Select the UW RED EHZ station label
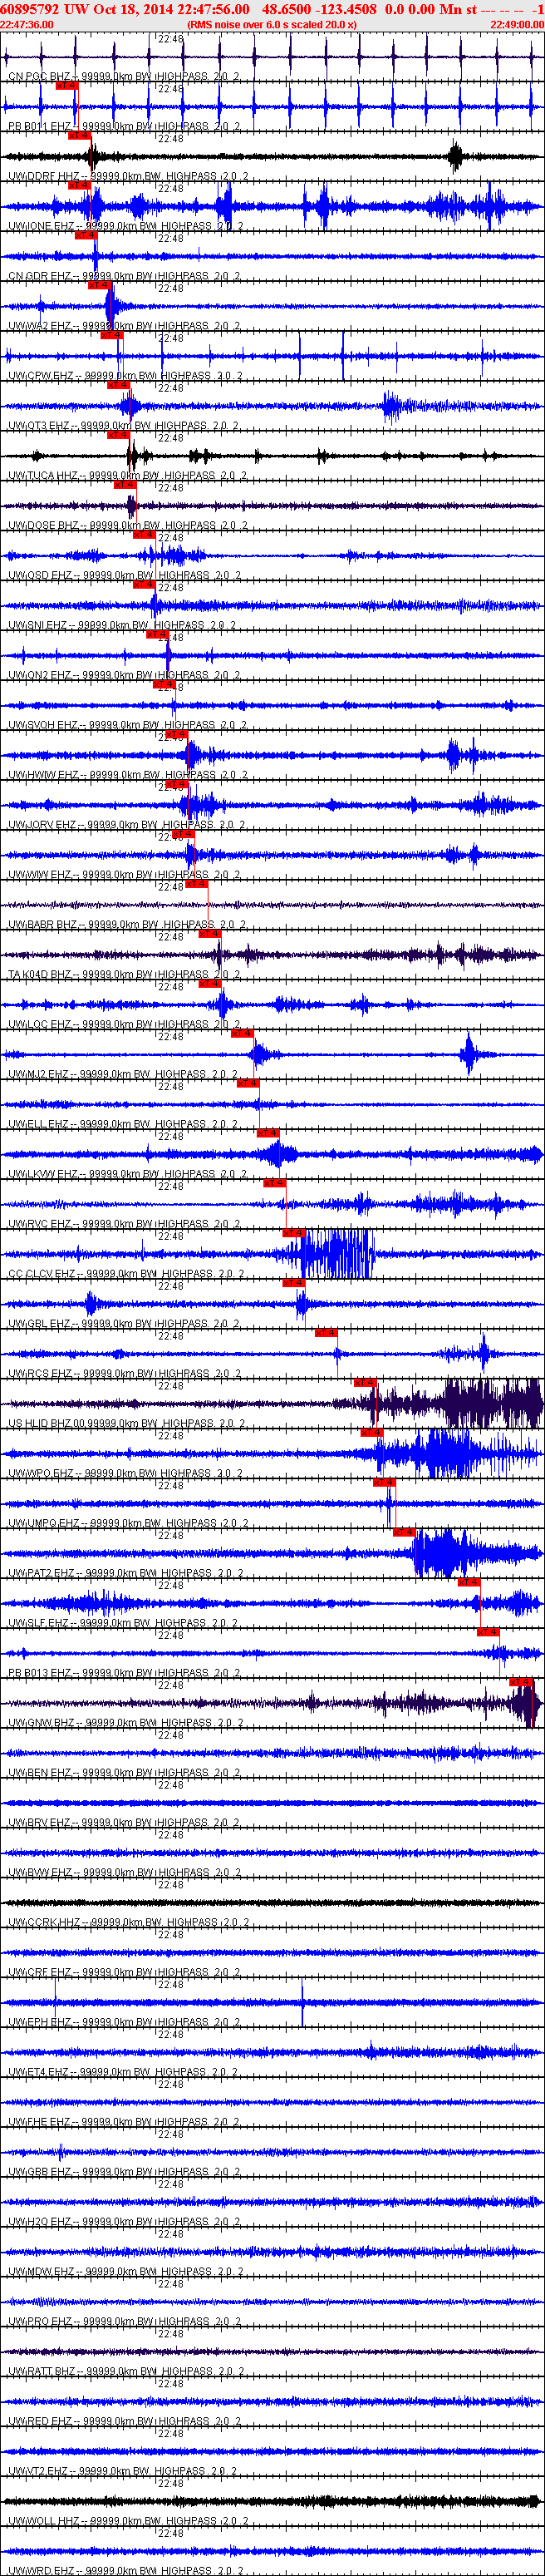Screen dimensions: 545x2576 point(124,2422)
